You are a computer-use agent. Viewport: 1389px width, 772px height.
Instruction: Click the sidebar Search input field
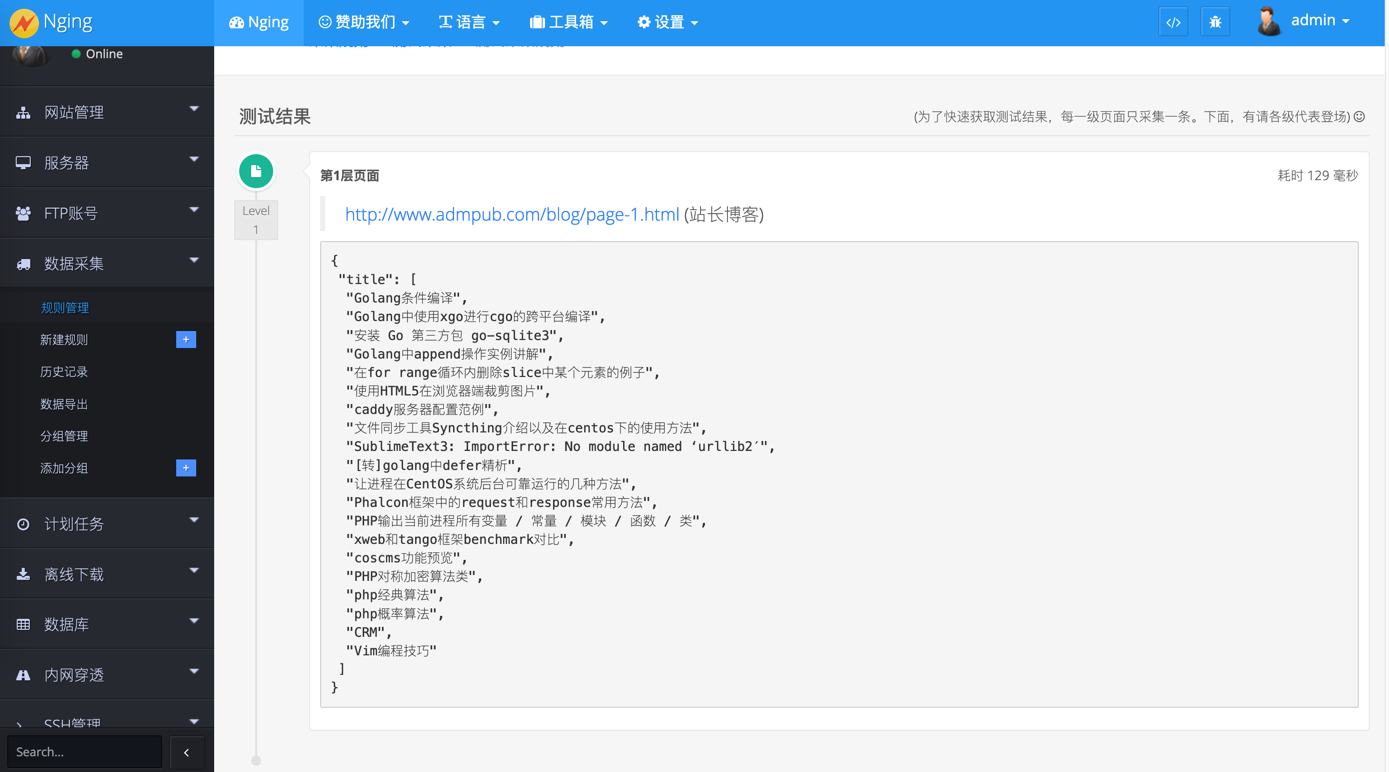click(84, 752)
